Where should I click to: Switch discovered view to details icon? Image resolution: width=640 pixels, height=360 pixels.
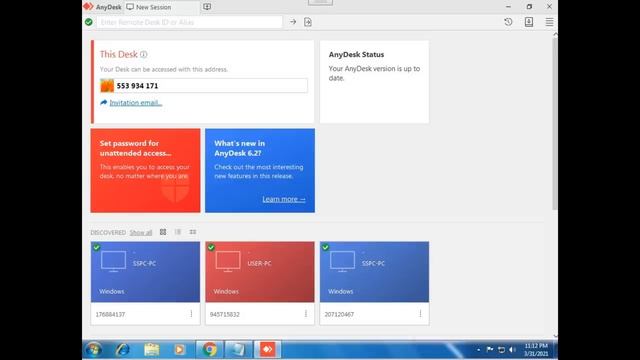pyautogui.click(x=193, y=232)
